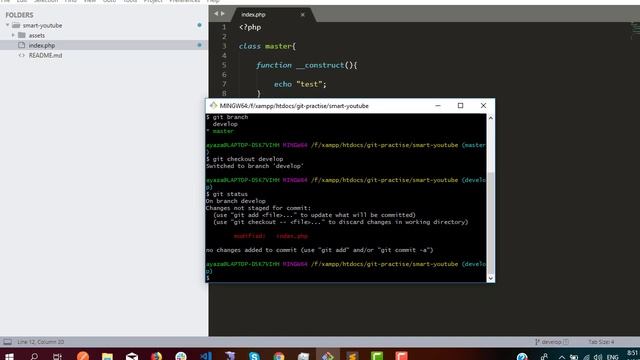This screenshot has width=640, height=360.
Task: Open the Tab Size: 4 selector
Action: [x=601, y=342]
